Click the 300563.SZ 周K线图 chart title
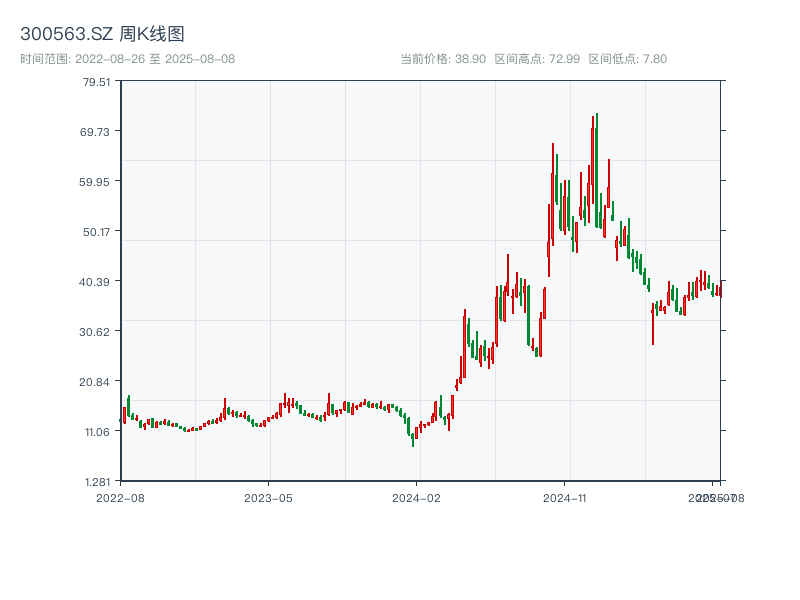Image resolution: width=800 pixels, height=600 pixels. pyautogui.click(x=102, y=35)
